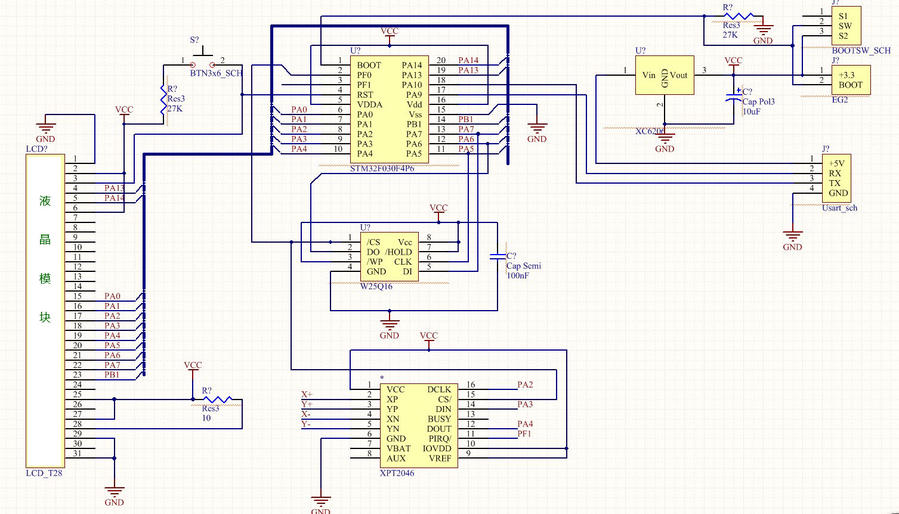Click the Usart_sch four-pin connector
The width and height of the screenshot is (899, 514).
tap(838, 178)
